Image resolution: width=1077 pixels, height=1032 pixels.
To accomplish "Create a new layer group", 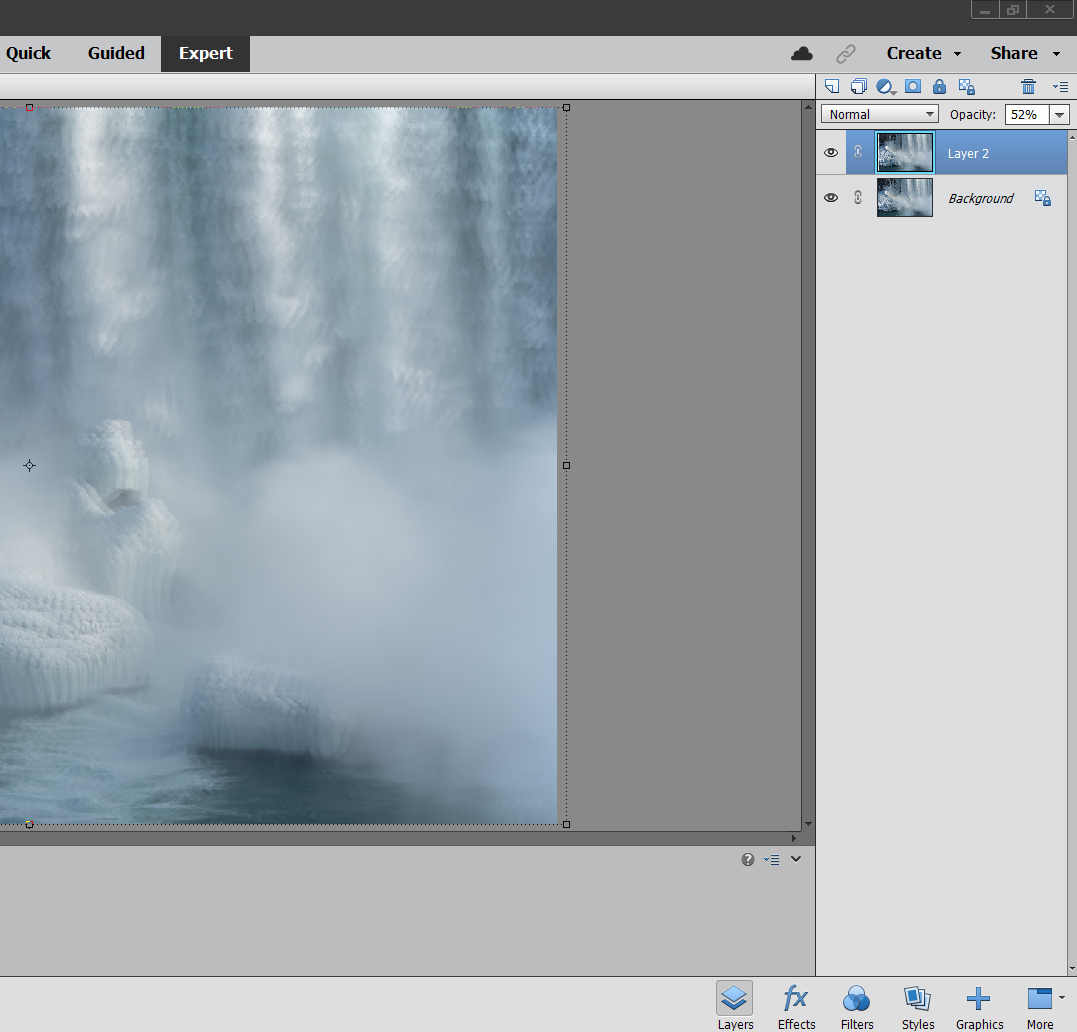I will pos(858,86).
